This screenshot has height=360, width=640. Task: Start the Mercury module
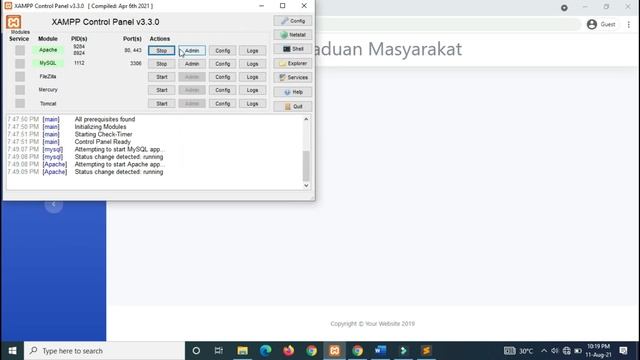(x=162, y=90)
